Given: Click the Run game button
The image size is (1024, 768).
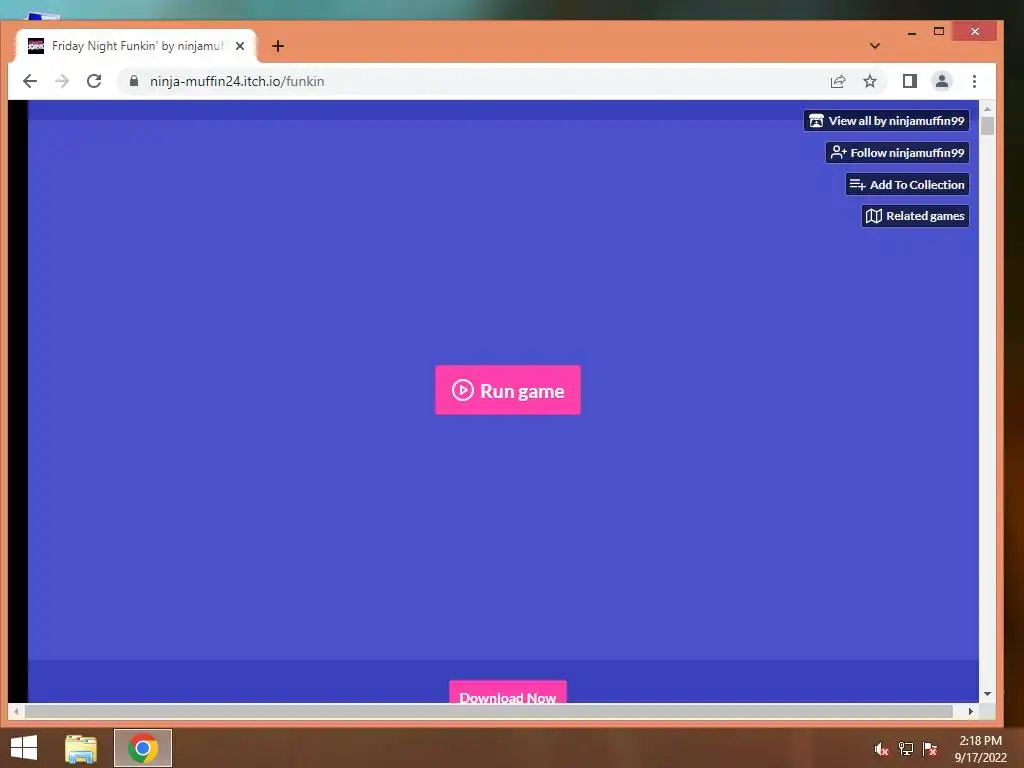Looking at the screenshot, I should click(x=507, y=390).
